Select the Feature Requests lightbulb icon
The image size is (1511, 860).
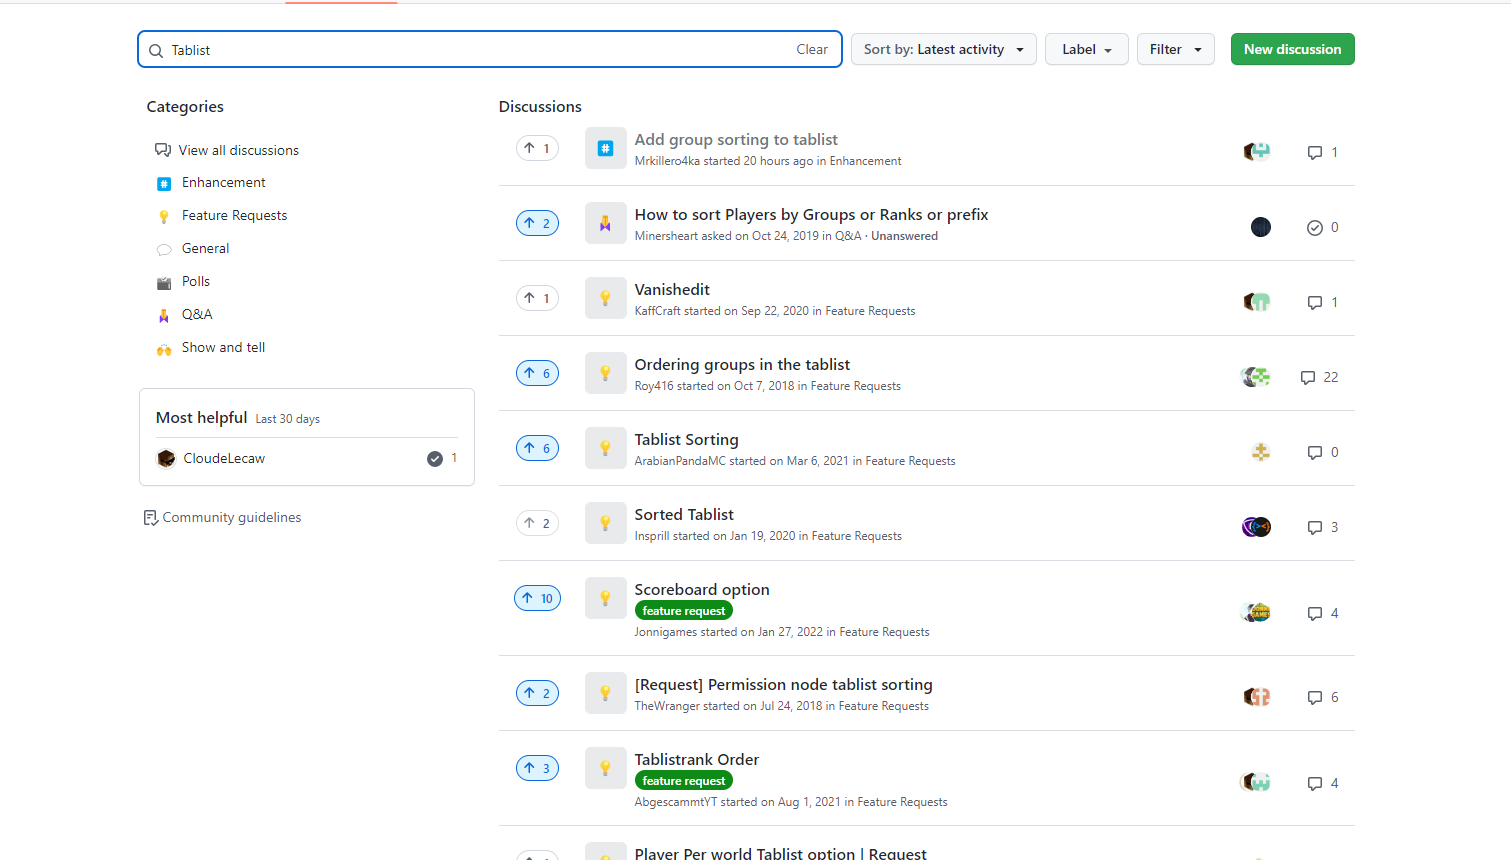164,215
